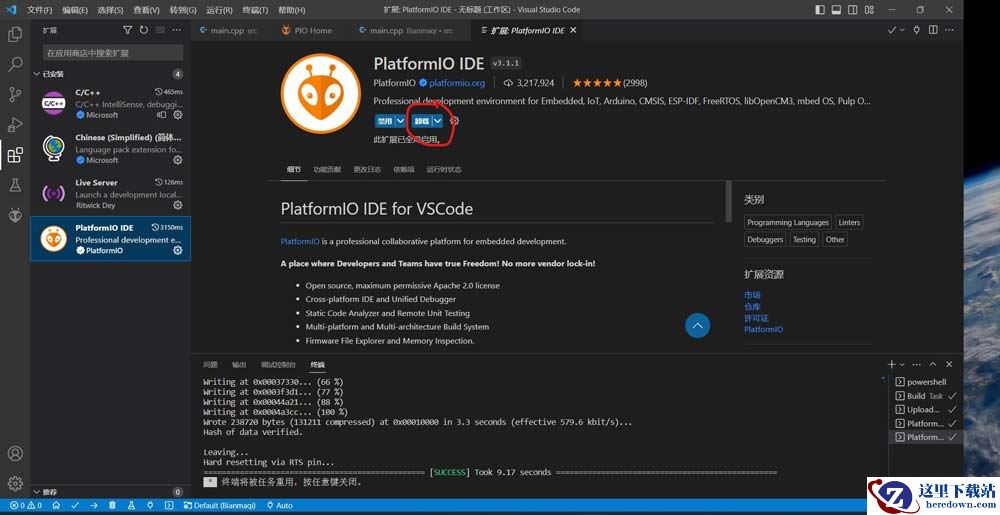Screen dimensions: 1000x515
Task: Open the Run and Debug view
Action: tap(15, 124)
